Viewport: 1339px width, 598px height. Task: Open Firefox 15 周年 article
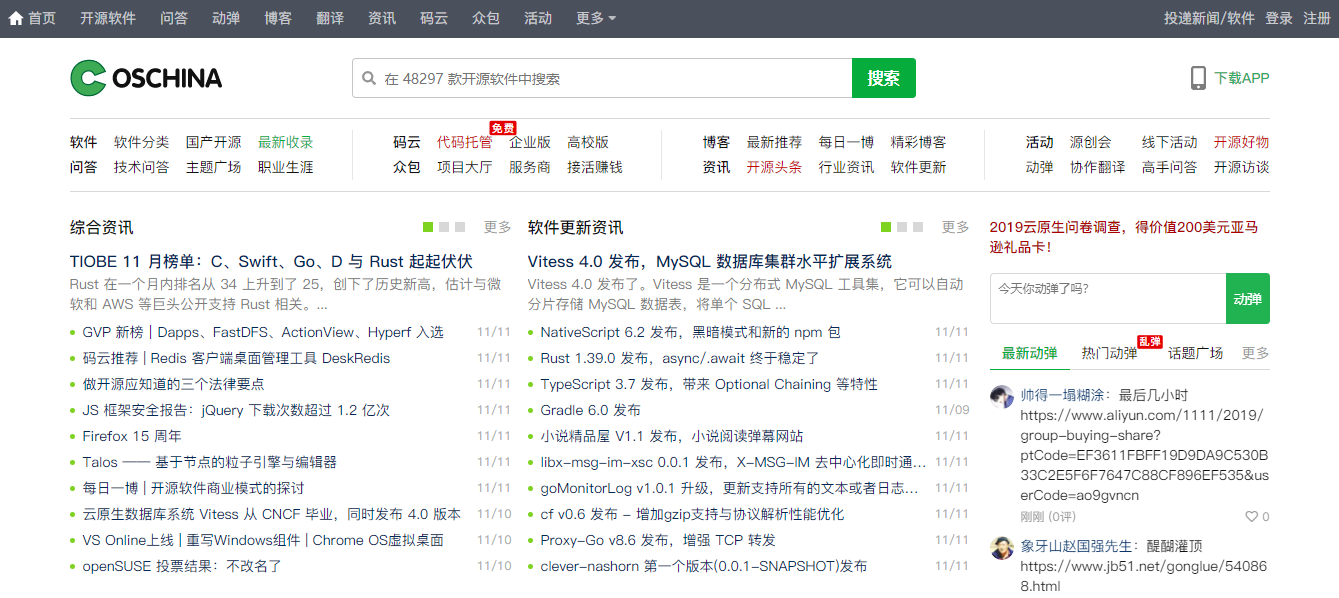click(x=132, y=436)
